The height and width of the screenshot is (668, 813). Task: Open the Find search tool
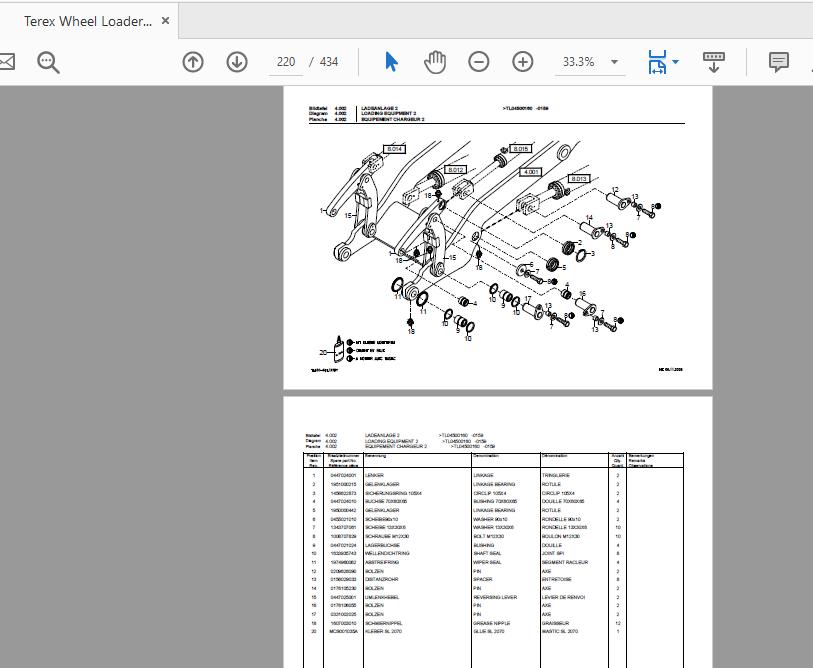[x=46, y=61]
